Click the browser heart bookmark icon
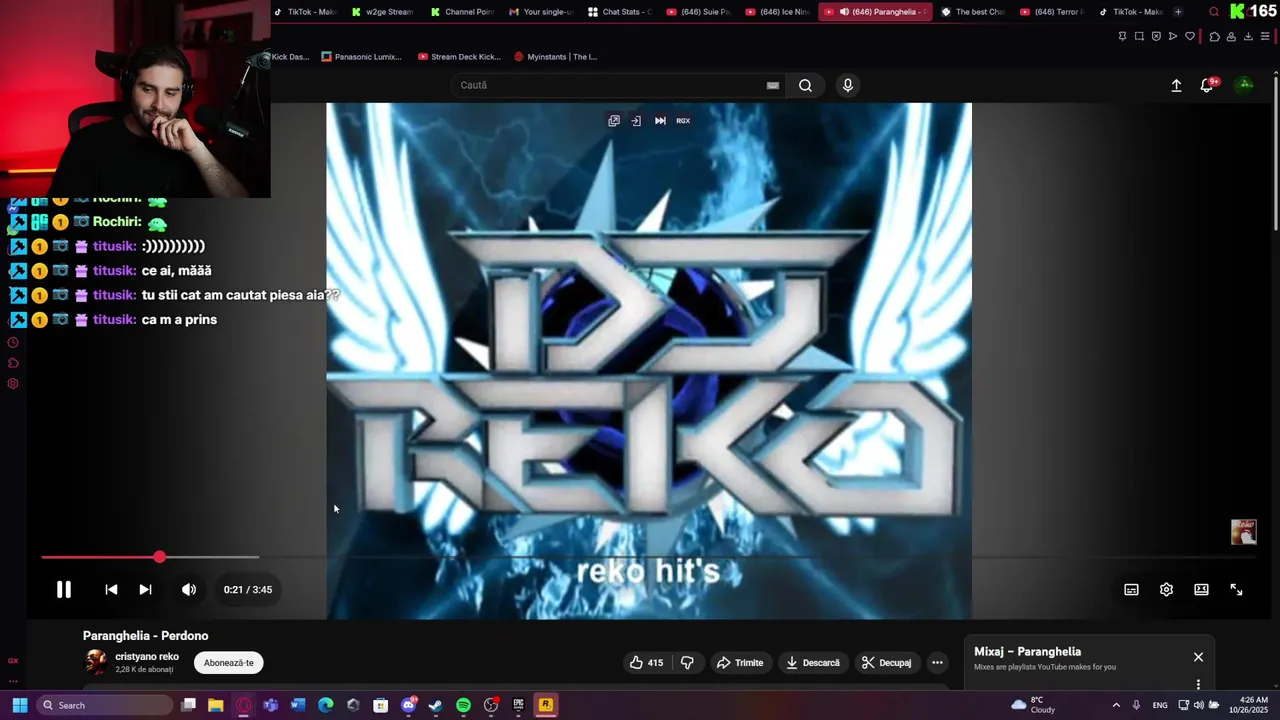1280x720 pixels. point(1190,37)
